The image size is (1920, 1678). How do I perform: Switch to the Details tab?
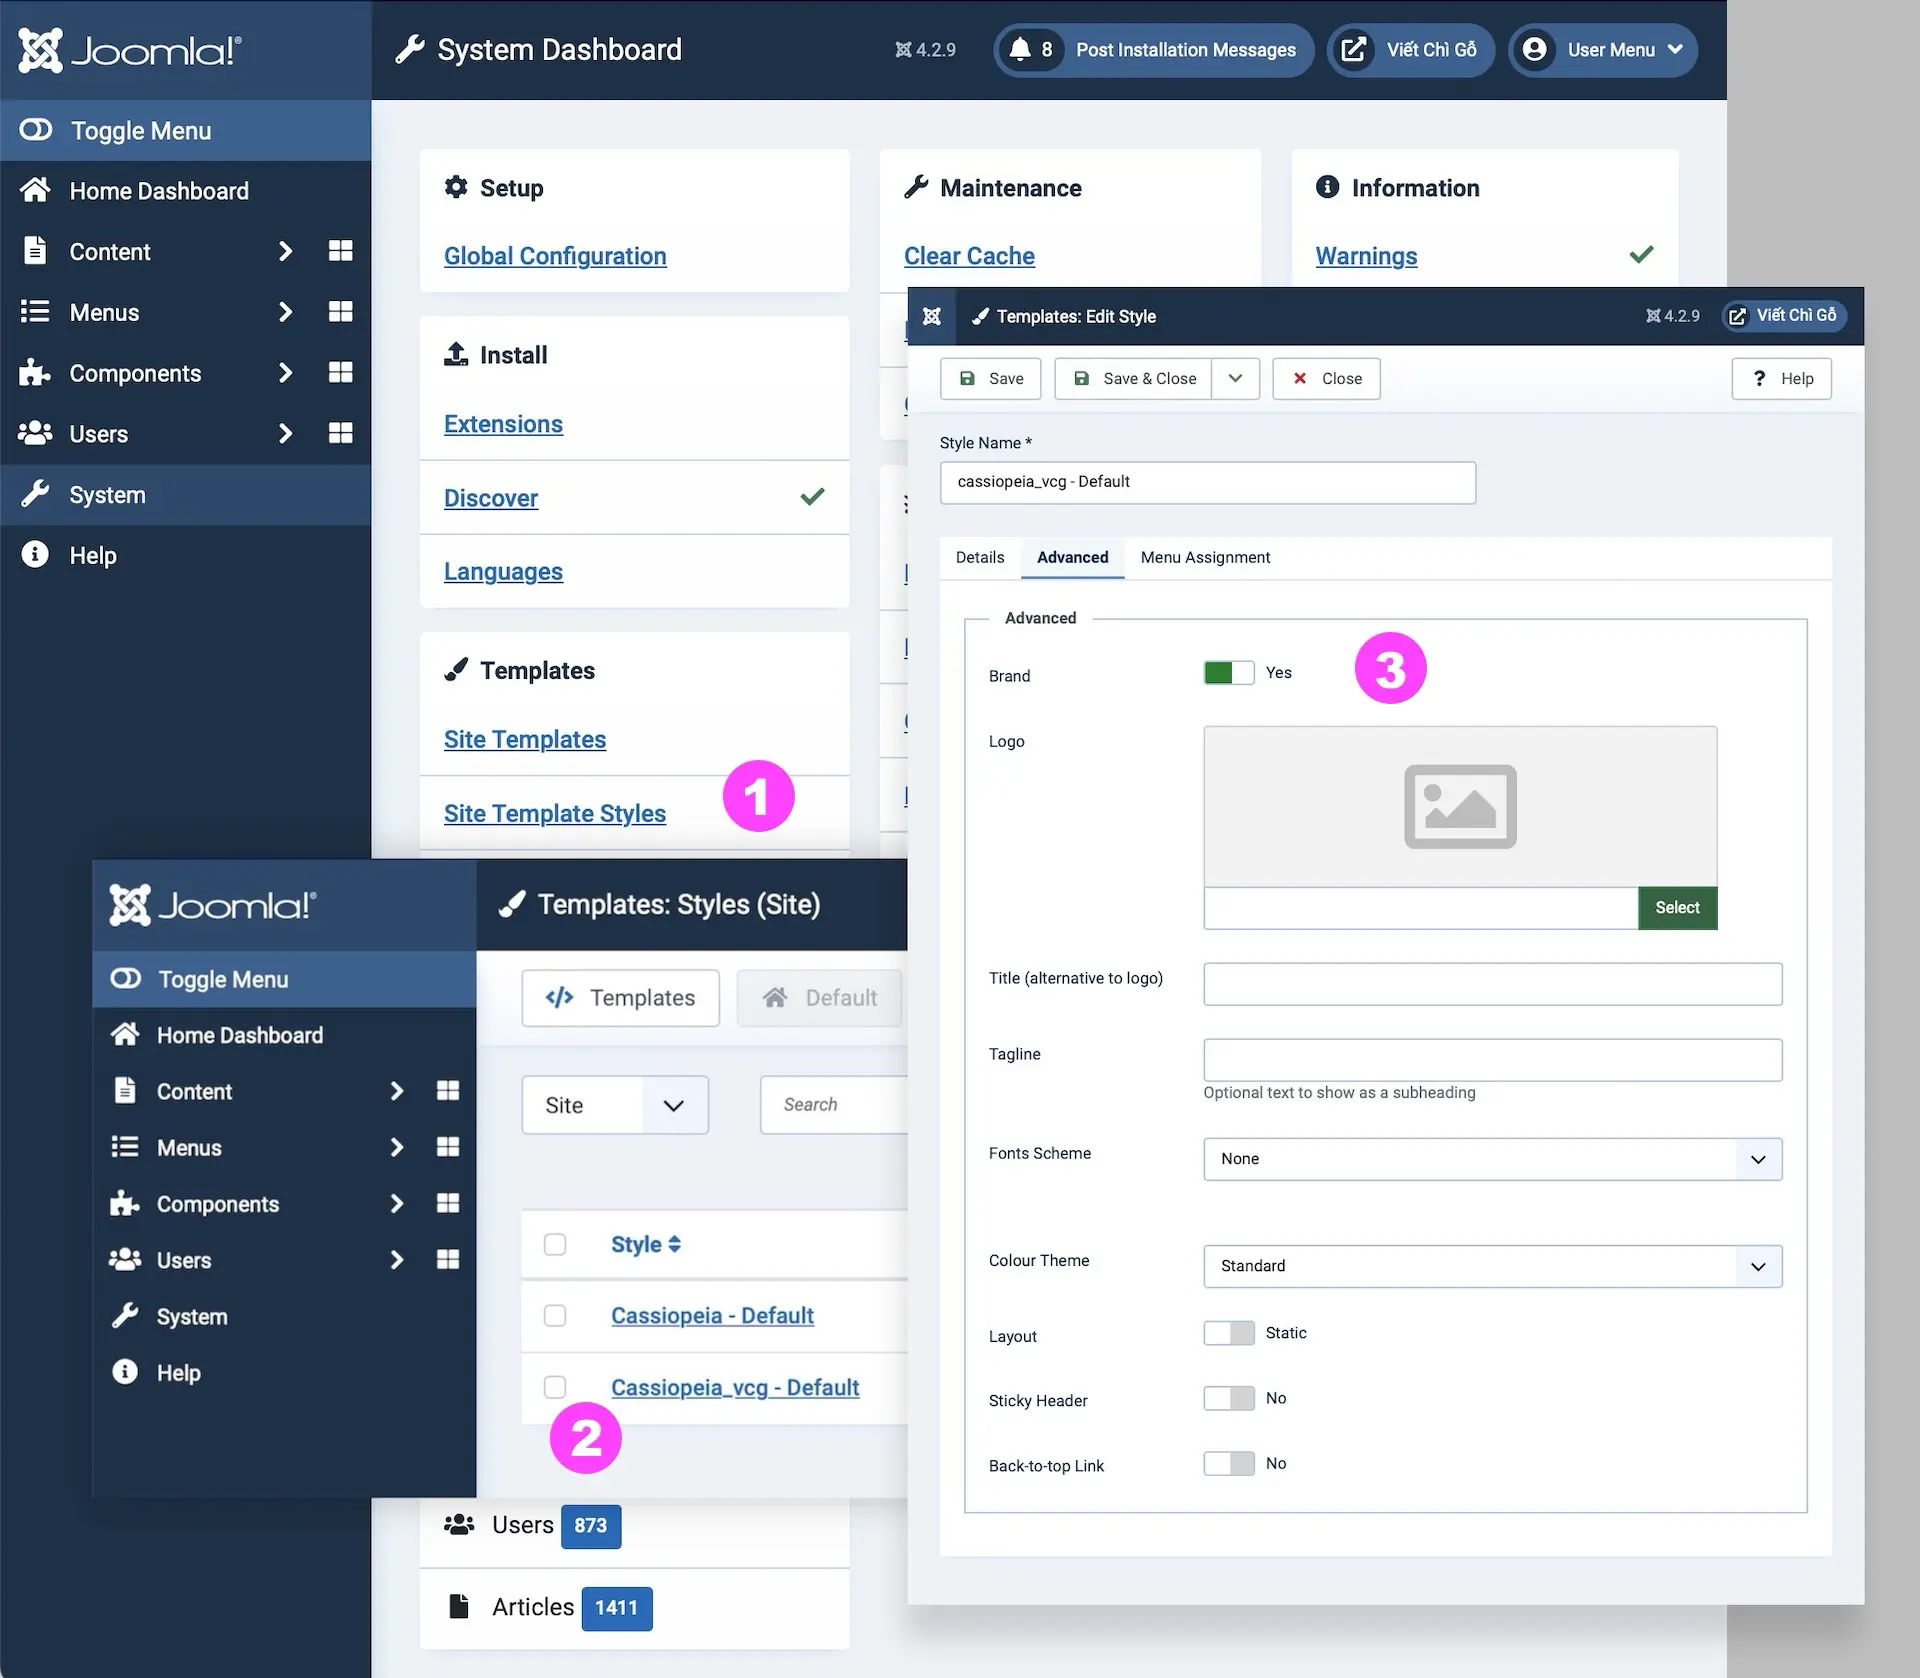pyautogui.click(x=979, y=558)
